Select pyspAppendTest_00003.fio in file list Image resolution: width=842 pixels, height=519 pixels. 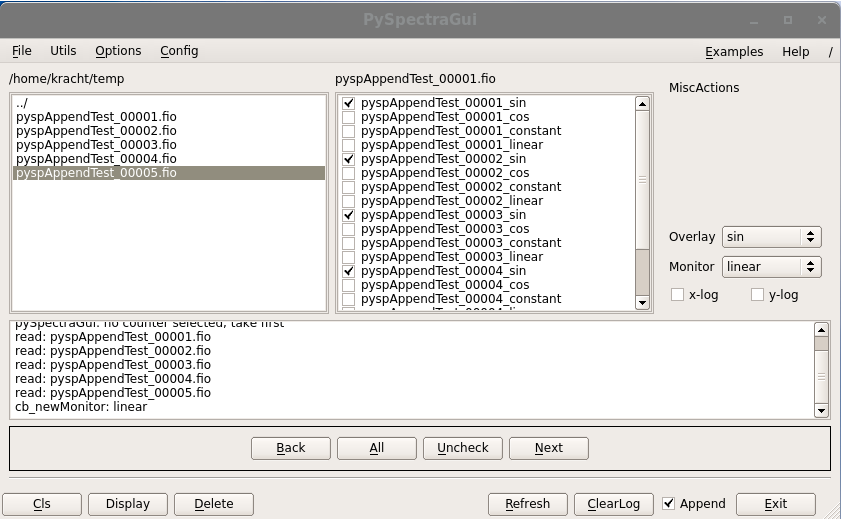coord(169,145)
